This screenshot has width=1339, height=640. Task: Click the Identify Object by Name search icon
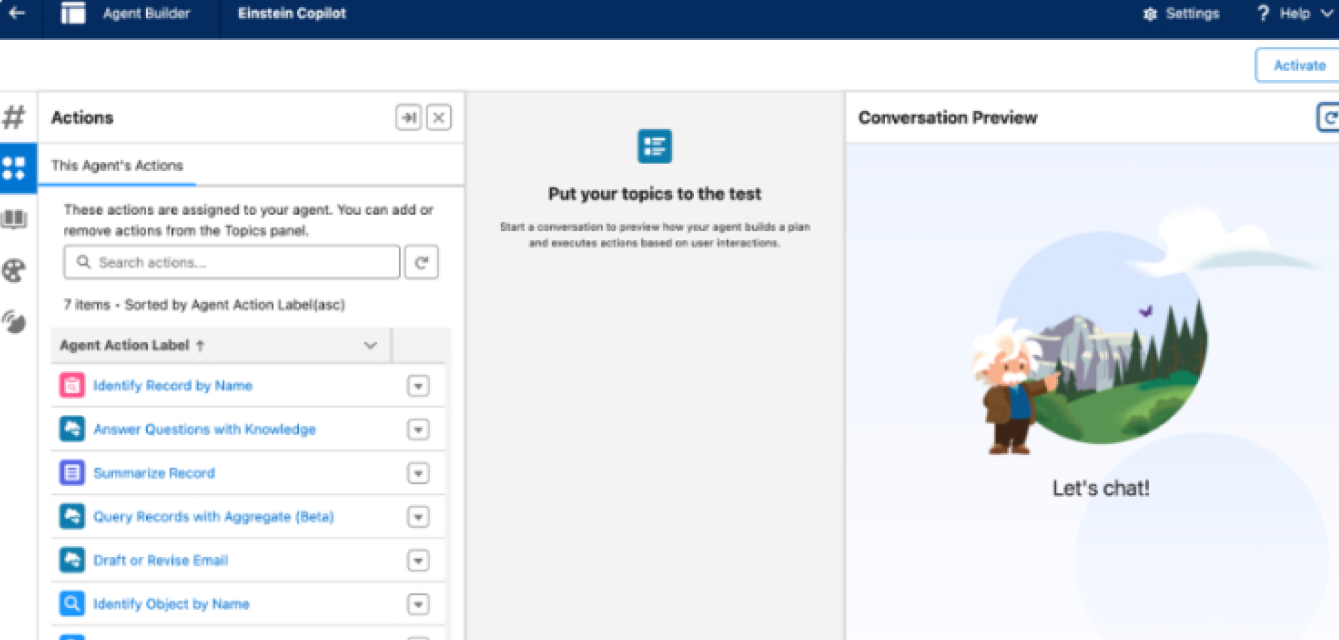point(72,604)
